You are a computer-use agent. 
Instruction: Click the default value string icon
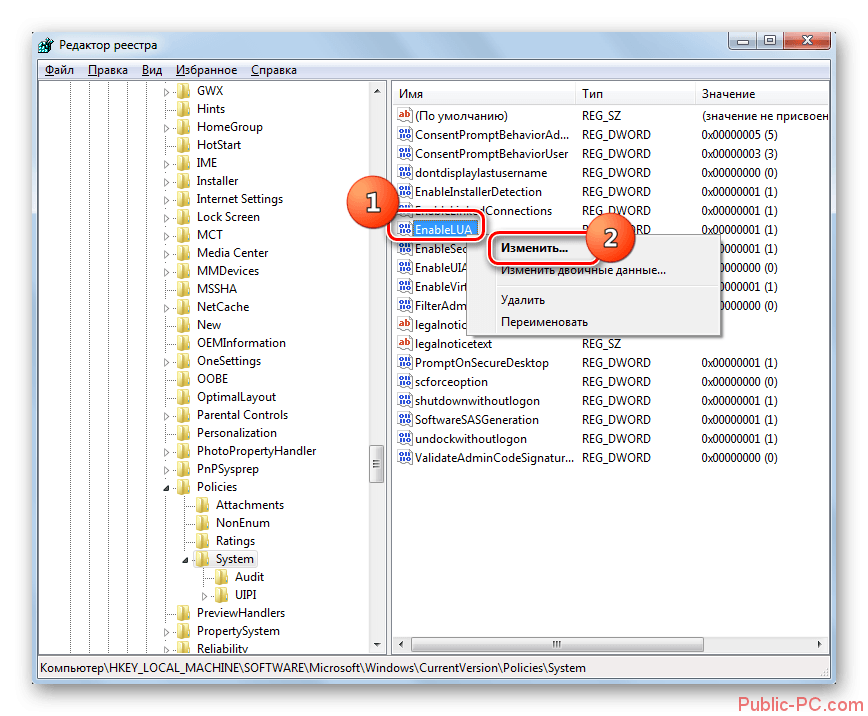pos(405,116)
